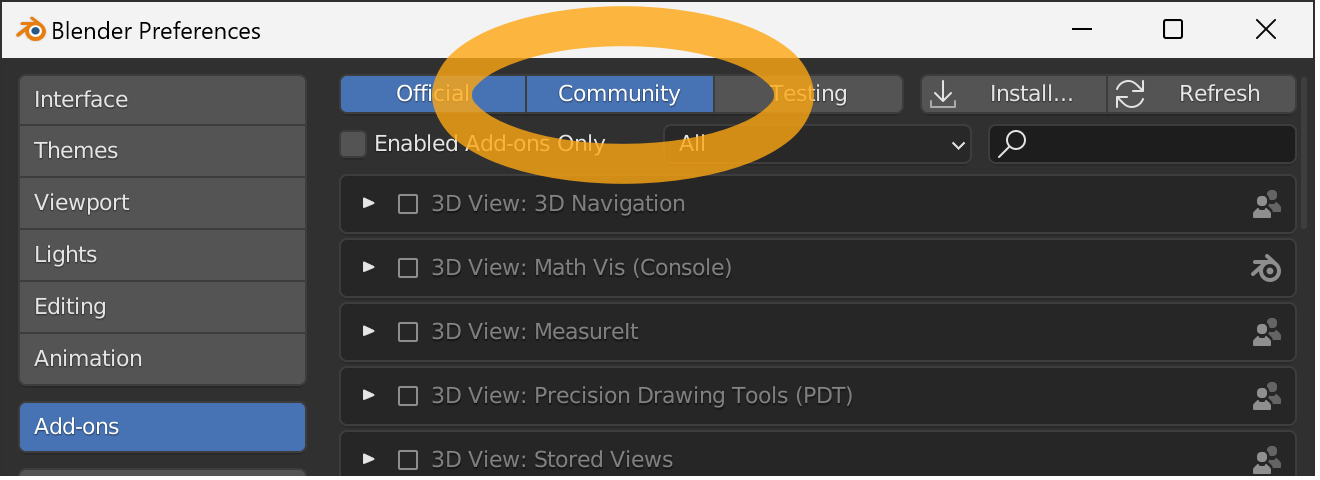The width and height of the screenshot is (1320, 480).
Task: Click the Blender logo icon in title bar
Action: tap(32, 30)
